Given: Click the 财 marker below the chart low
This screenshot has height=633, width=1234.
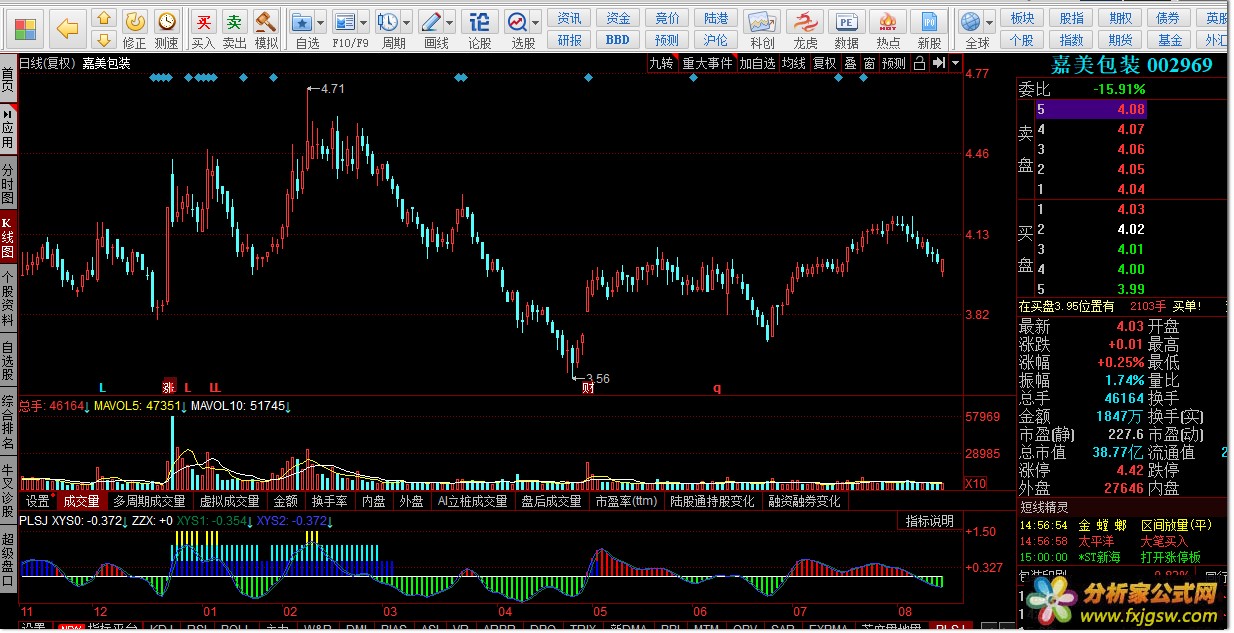Looking at the screenshot, I should click(x=588, y=387).
